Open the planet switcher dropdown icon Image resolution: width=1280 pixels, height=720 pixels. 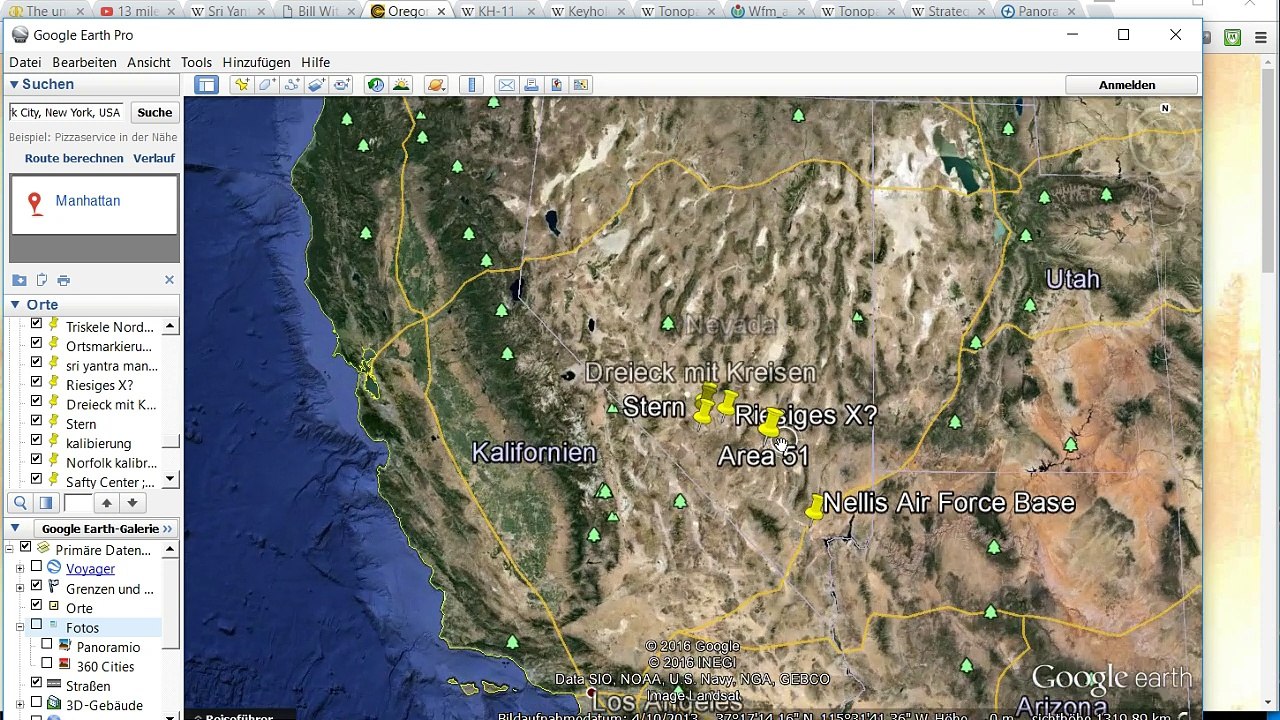(x=436, y=85)
